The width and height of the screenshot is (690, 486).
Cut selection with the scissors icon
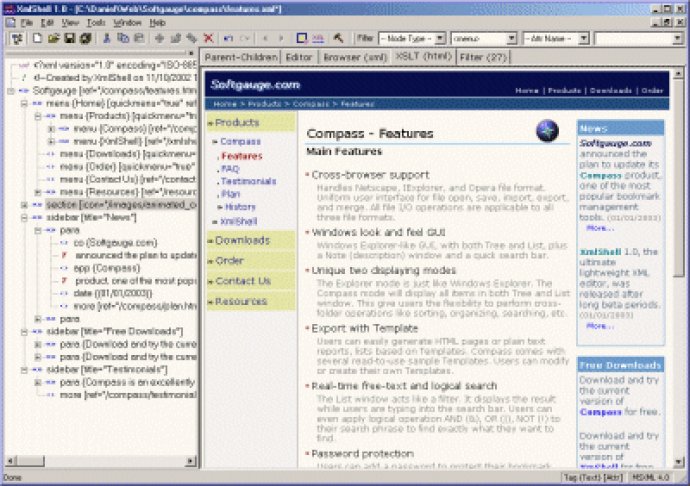(106, 39)
